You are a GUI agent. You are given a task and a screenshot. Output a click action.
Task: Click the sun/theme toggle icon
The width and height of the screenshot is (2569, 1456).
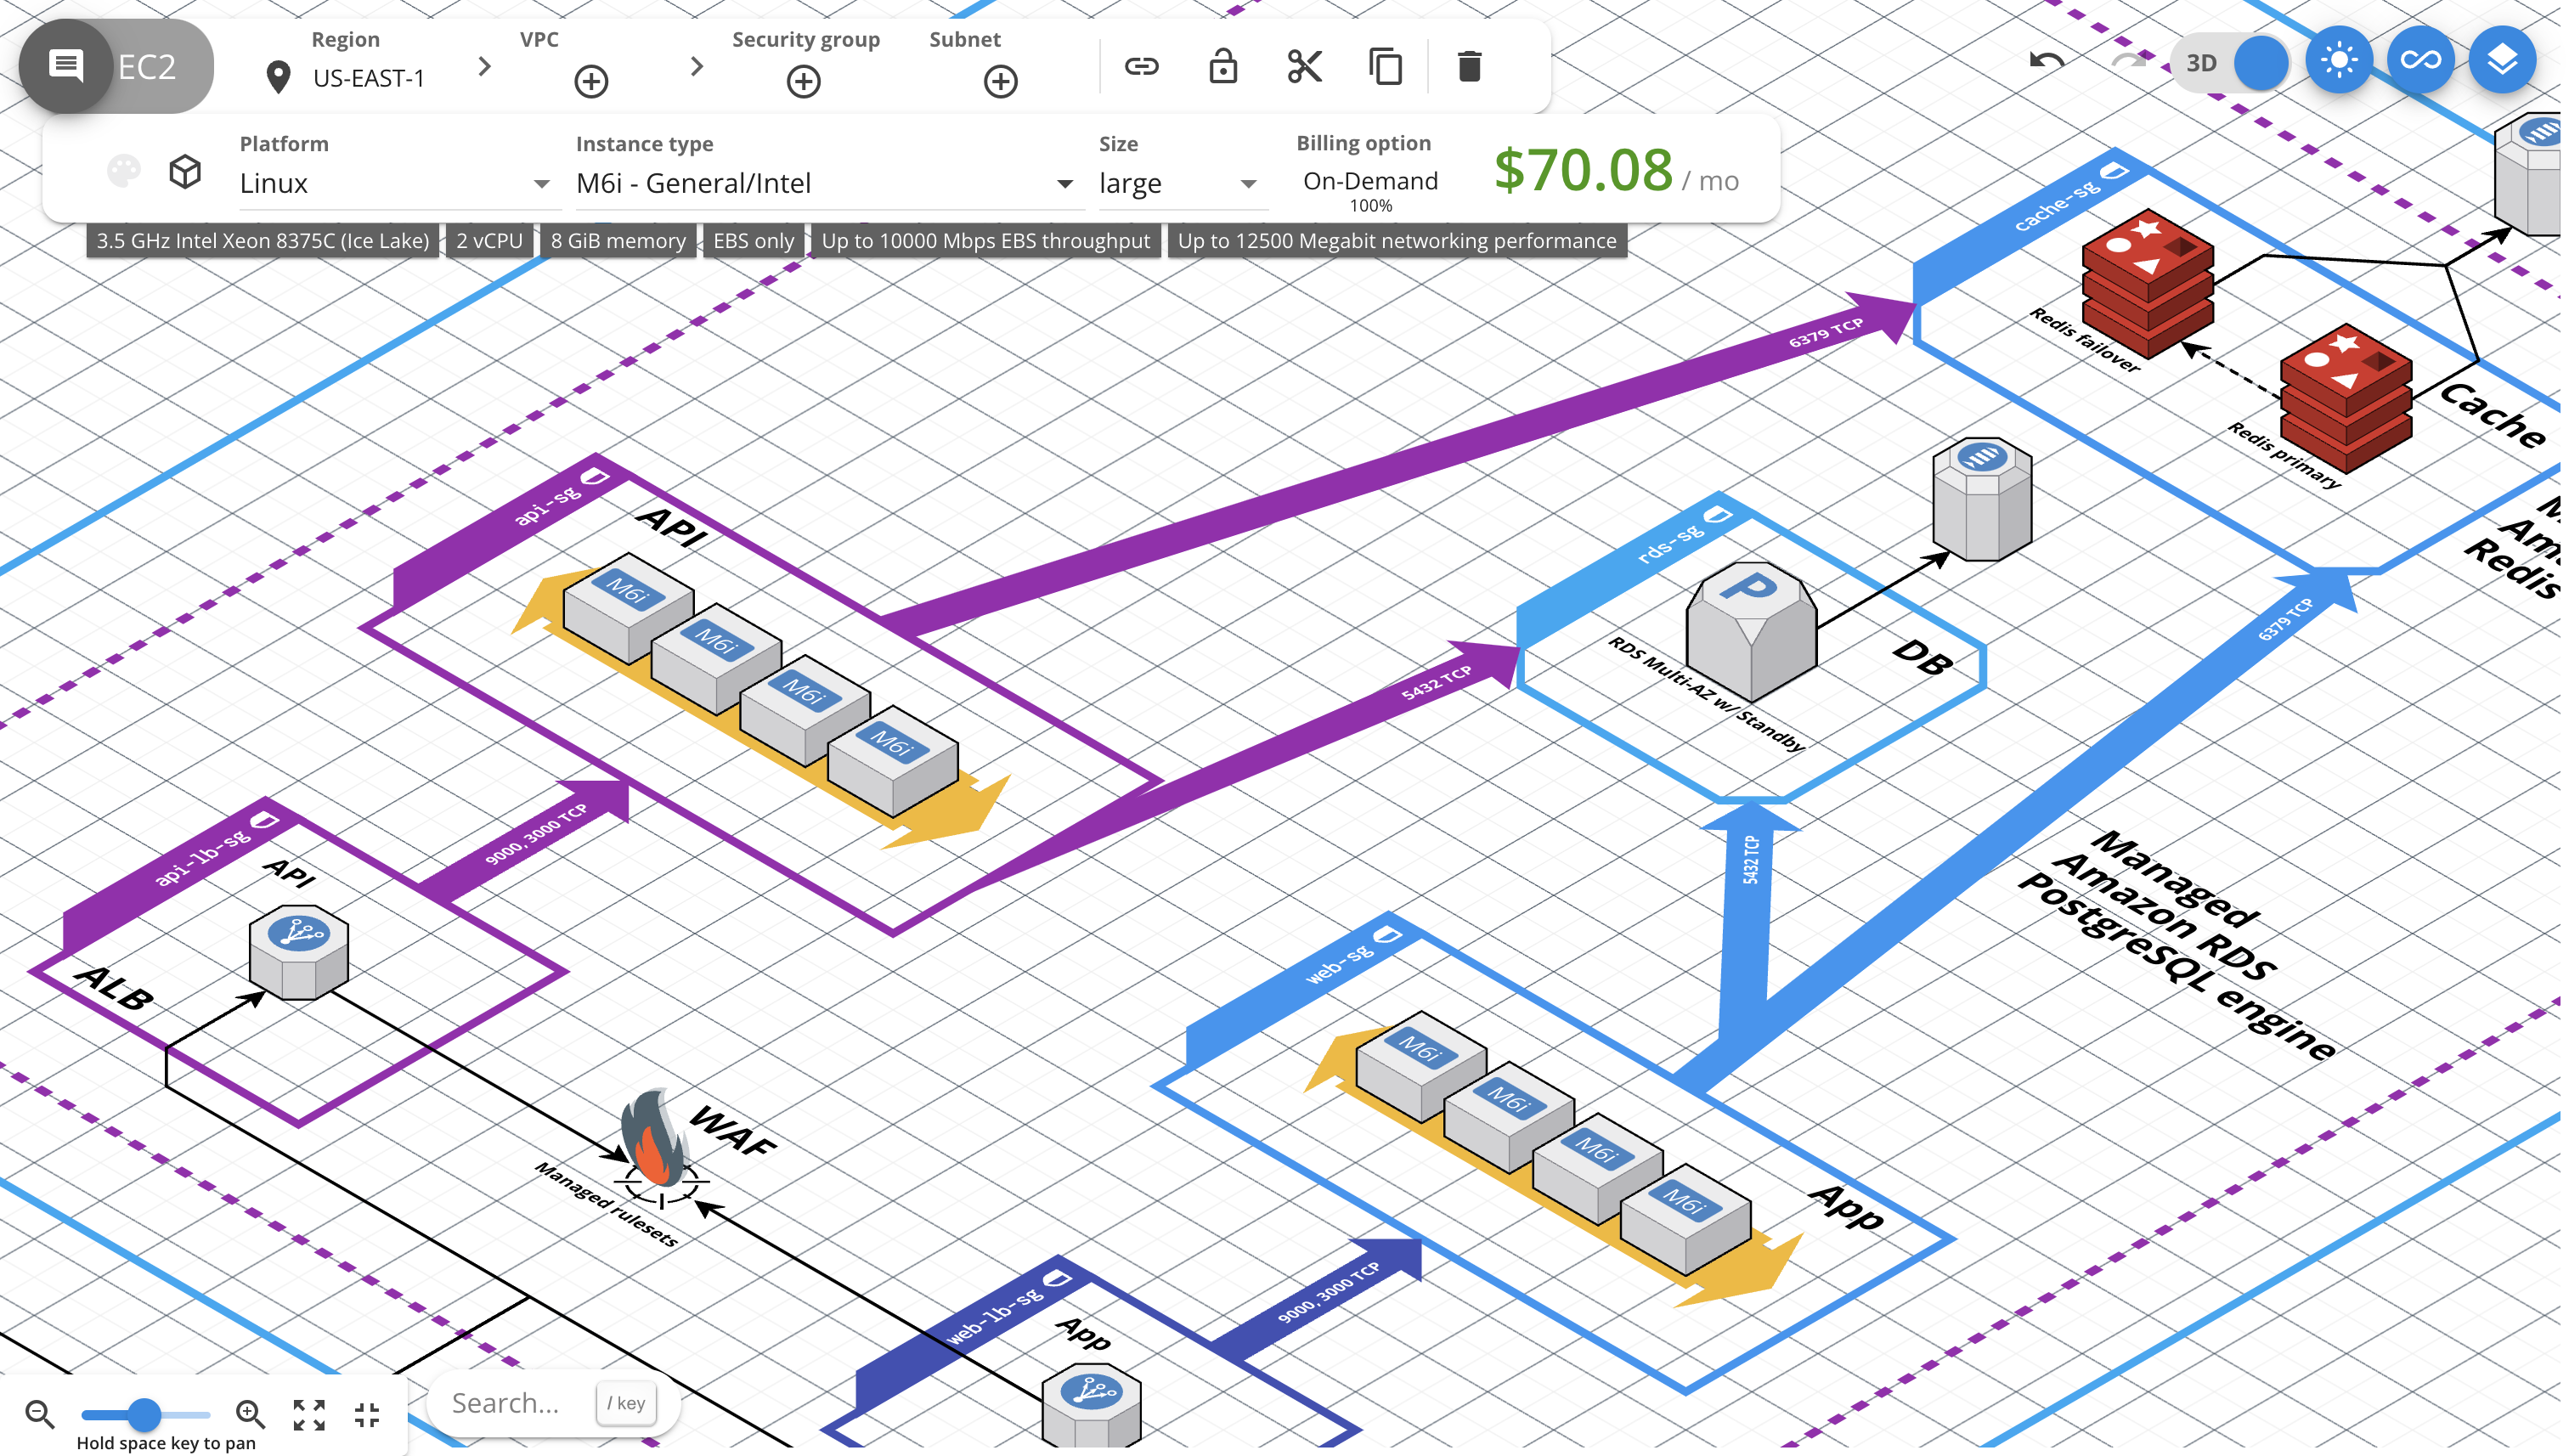pos(2338,65)
